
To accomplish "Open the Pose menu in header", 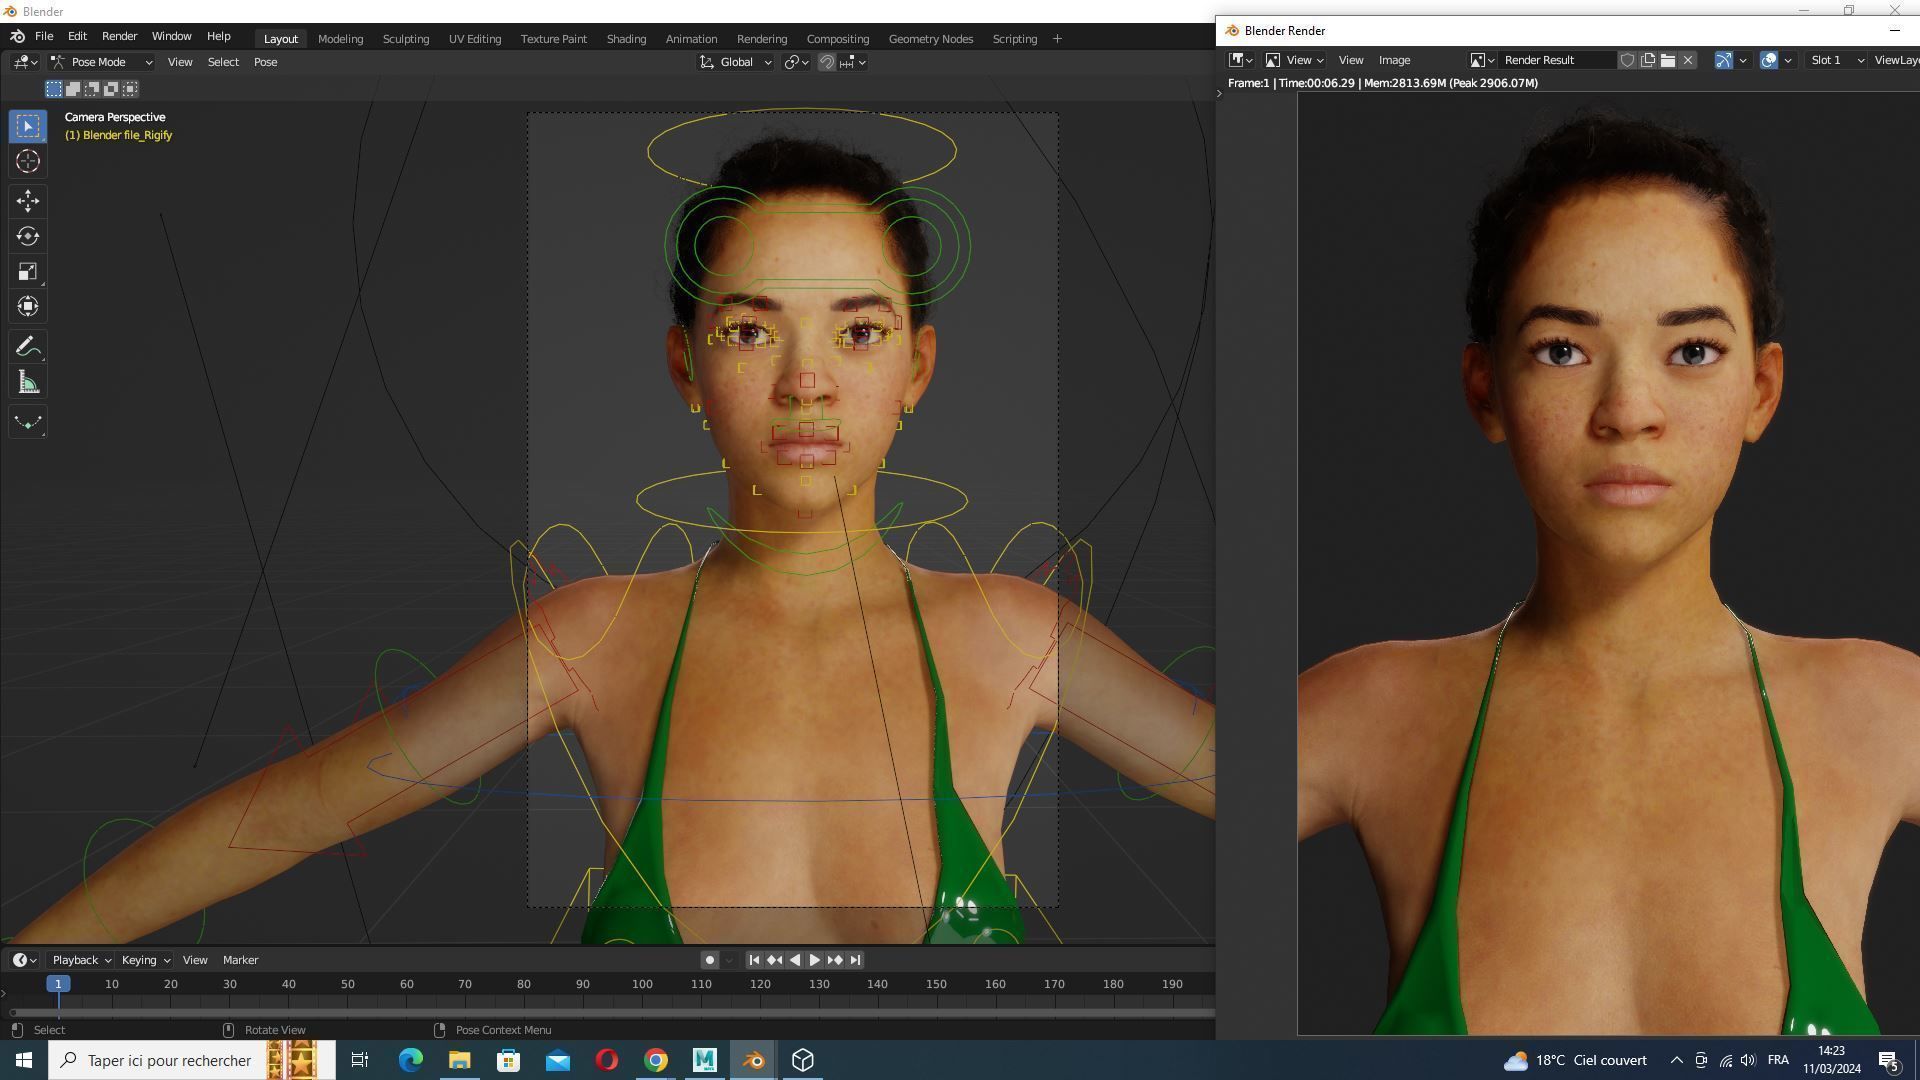I will point(265,62).
